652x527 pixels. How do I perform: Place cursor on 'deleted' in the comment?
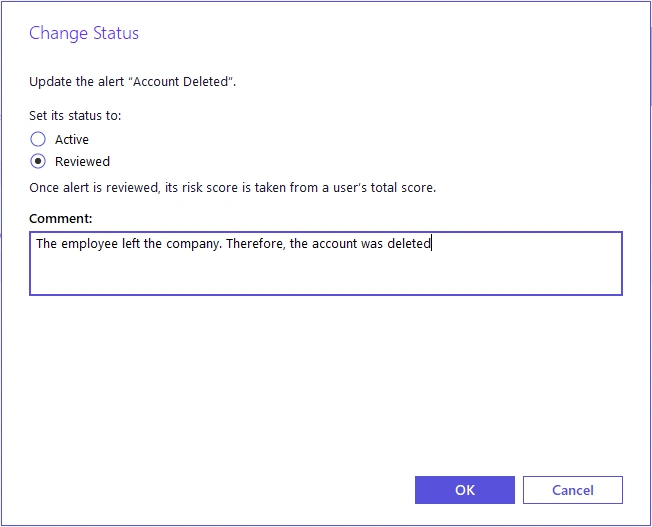click(408, 243)
